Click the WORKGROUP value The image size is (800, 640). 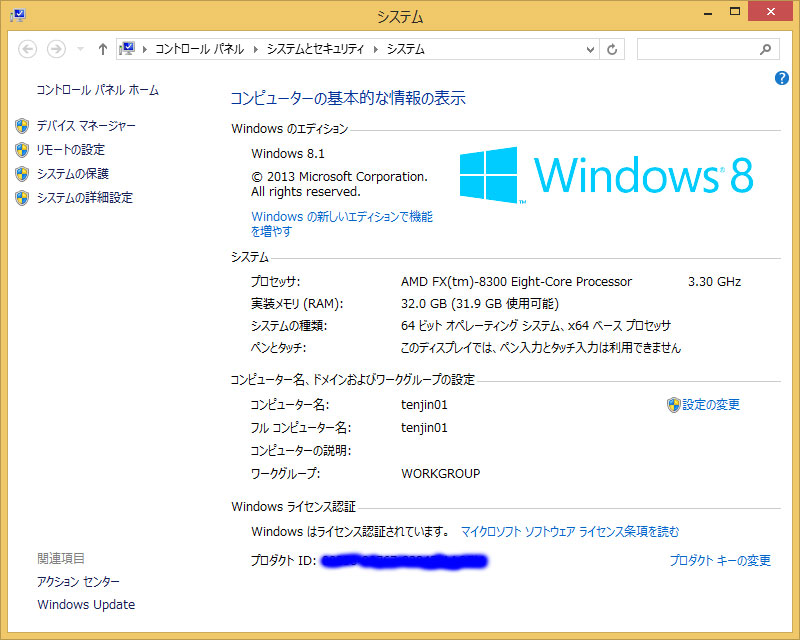click(441, 474)
